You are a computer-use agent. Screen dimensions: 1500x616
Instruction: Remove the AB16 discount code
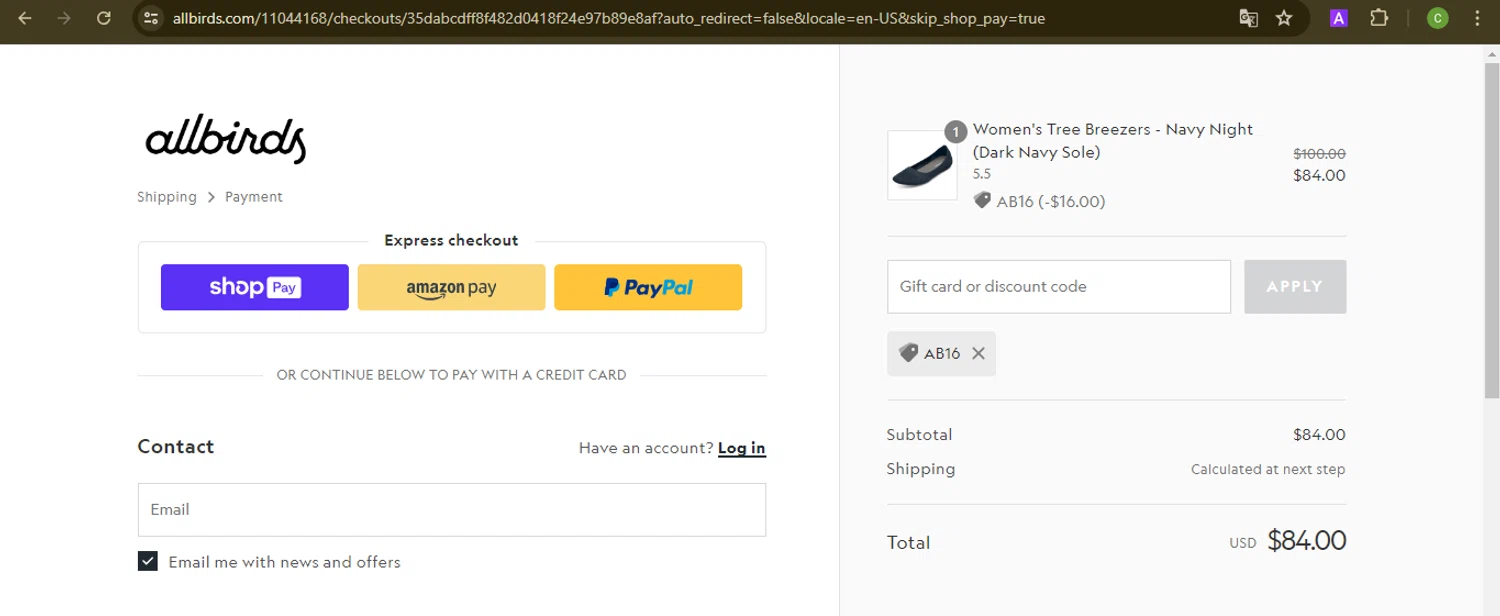tap(978, 353)
